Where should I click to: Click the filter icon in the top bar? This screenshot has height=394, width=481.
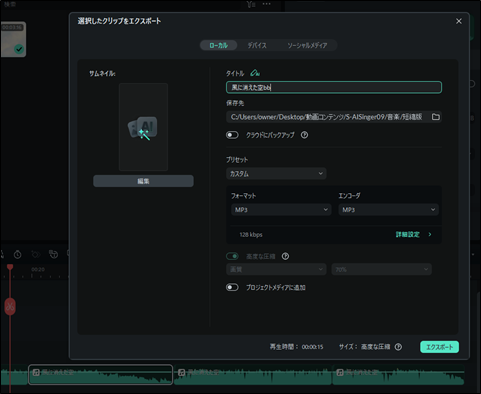(251, 4)
